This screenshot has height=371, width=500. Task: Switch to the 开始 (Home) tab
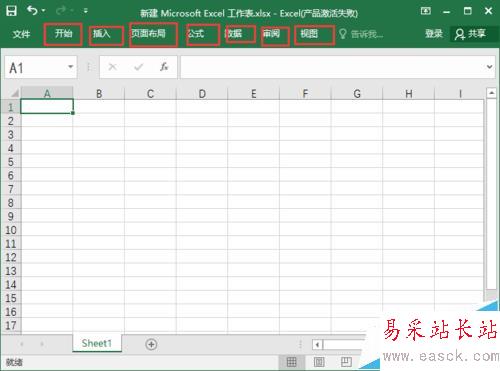[x=63, y=33]
